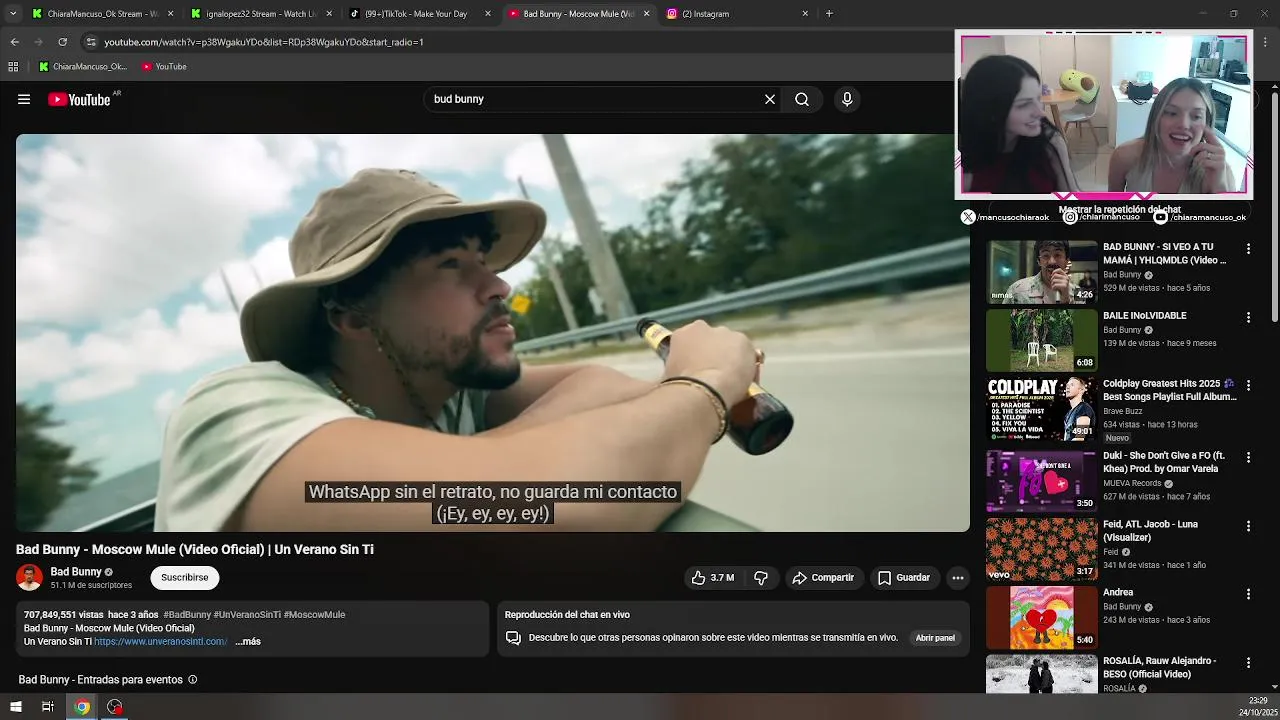Open ChiaraMancuso_Ok bookmark
1280x720 pixels.
click(x=83, y=67)
